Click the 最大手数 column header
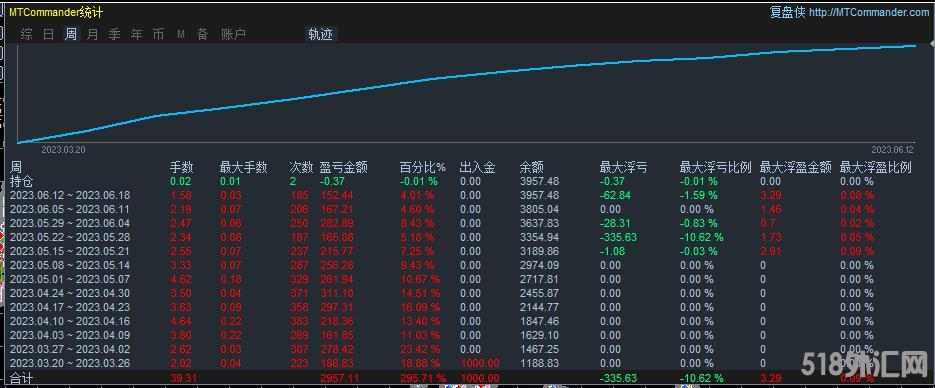Screen dimensions: 935x388 click(243, 168)
